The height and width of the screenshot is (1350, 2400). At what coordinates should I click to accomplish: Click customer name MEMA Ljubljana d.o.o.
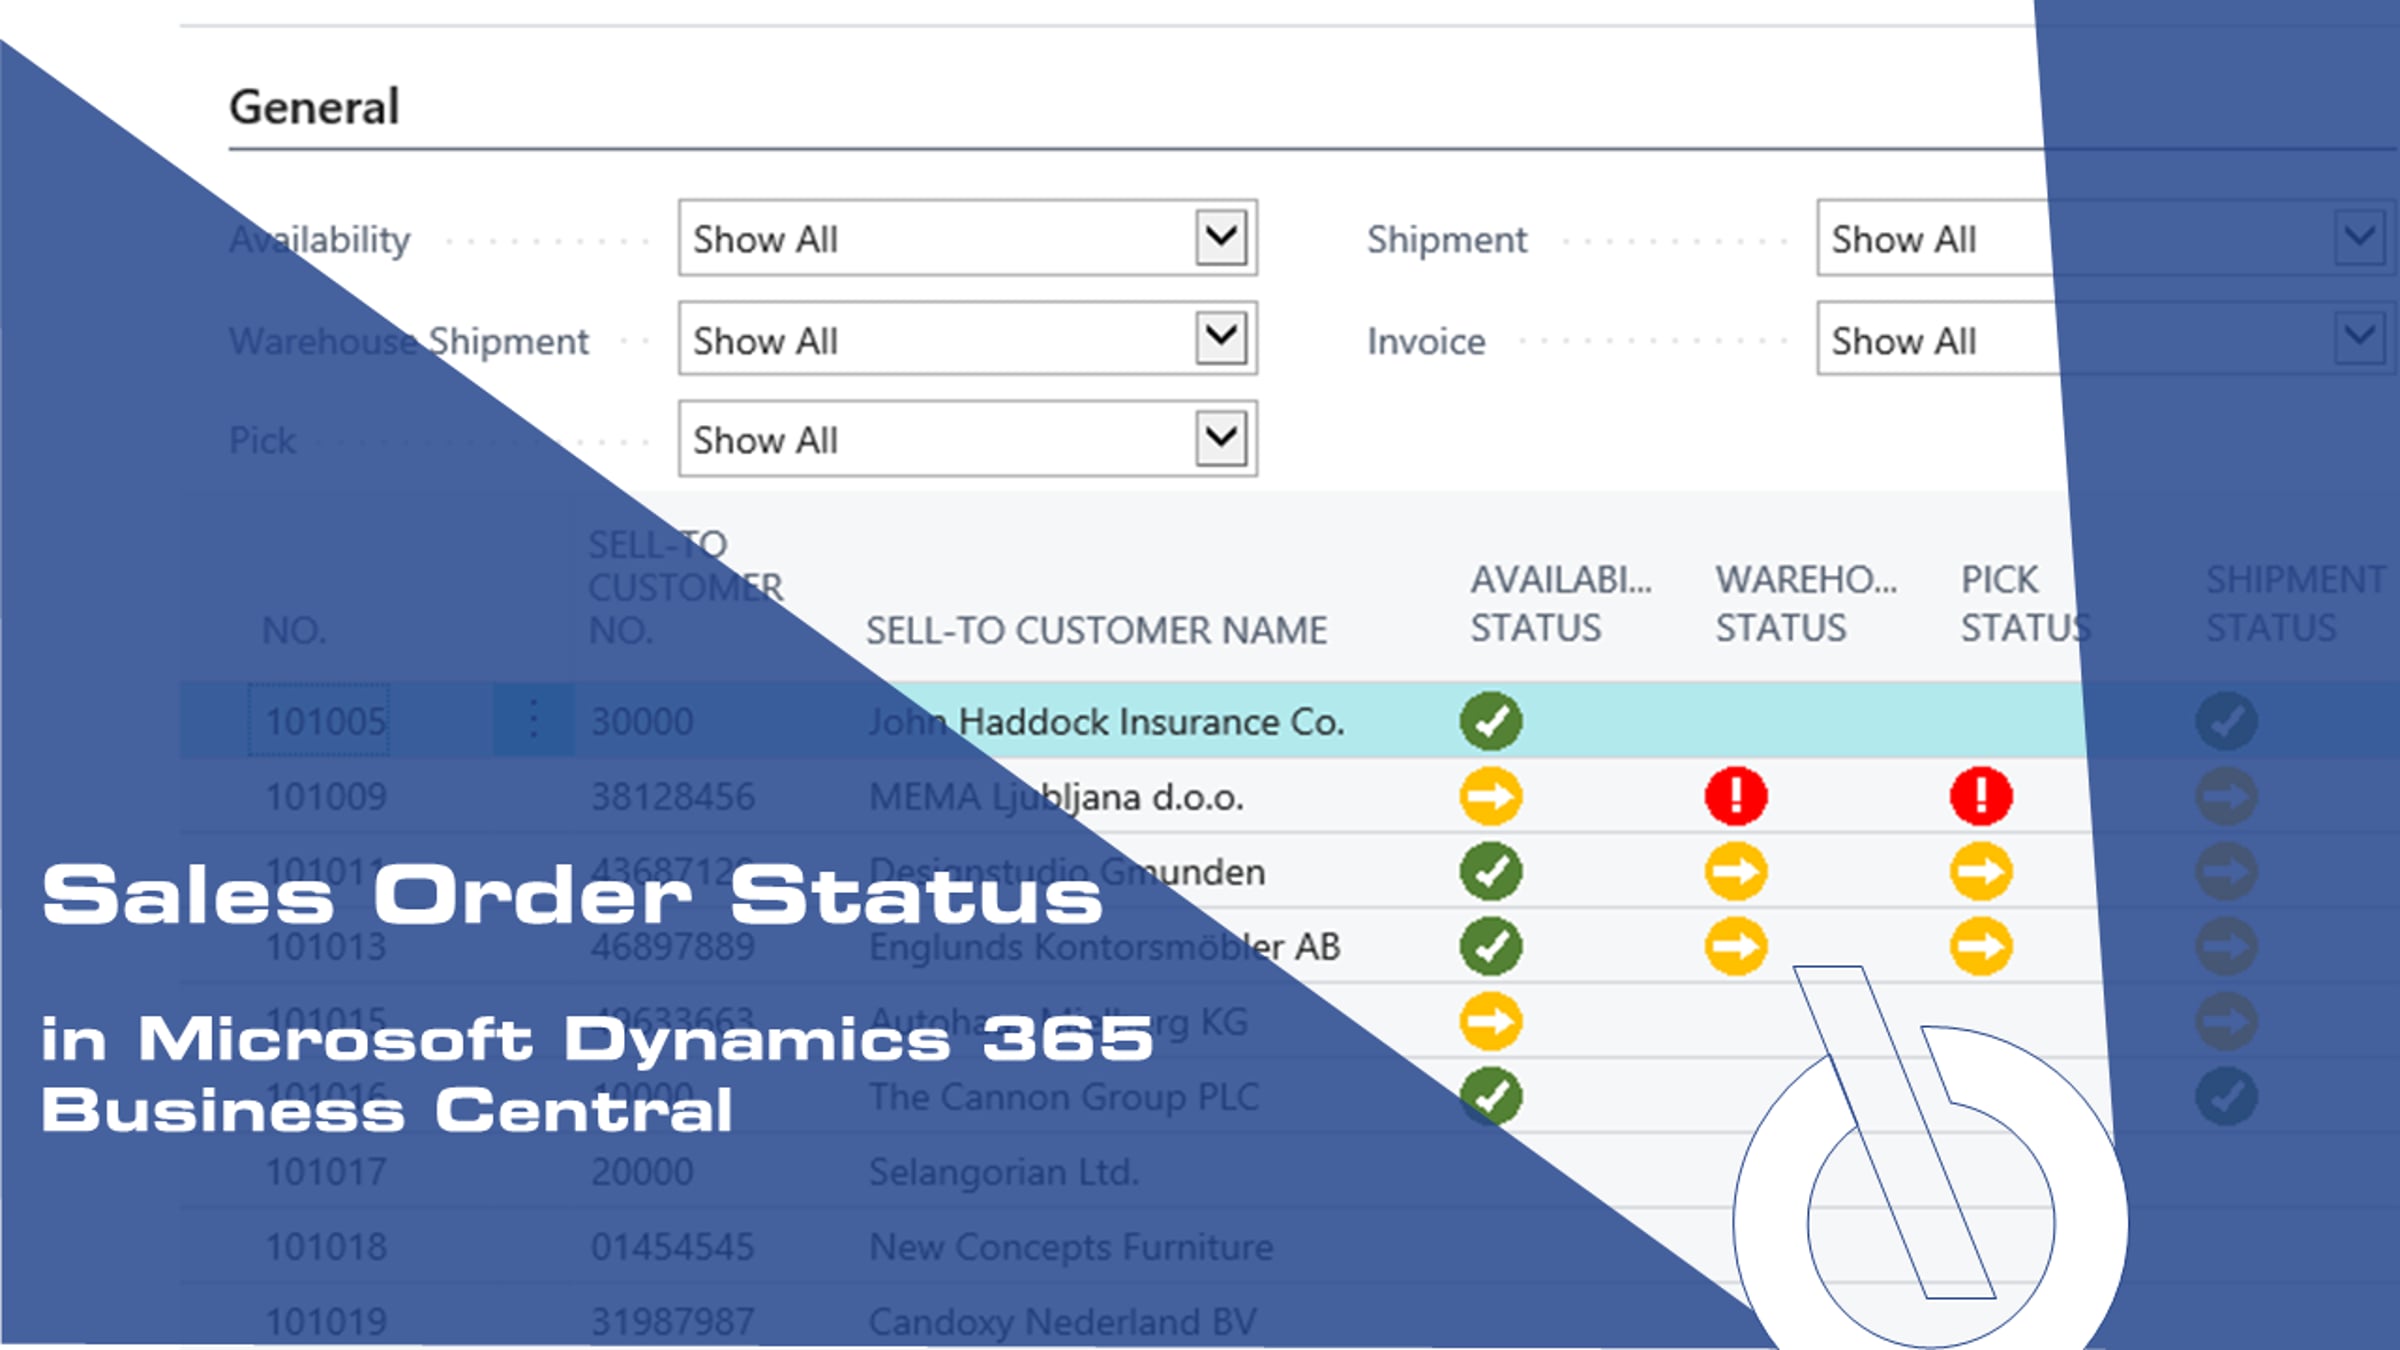[x=1056, y=797]
